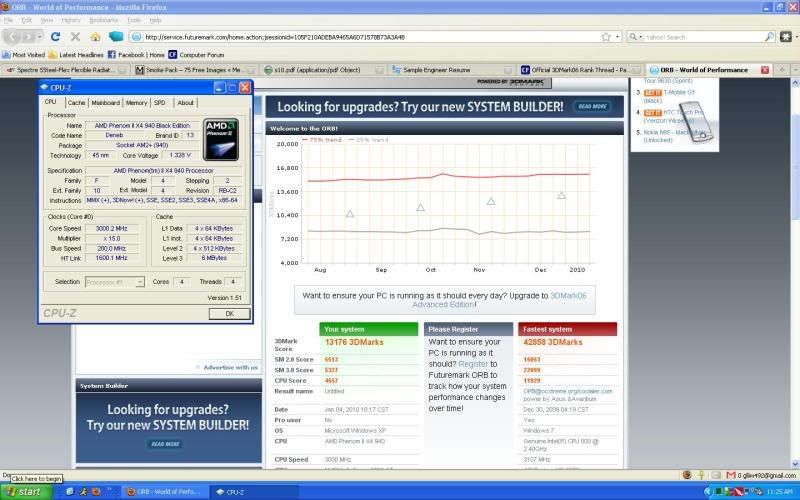The width and height of the screenshot is (800, 500).
Task: Click the system tray clock showing 11:25 AM
Action: pos(780,492)
